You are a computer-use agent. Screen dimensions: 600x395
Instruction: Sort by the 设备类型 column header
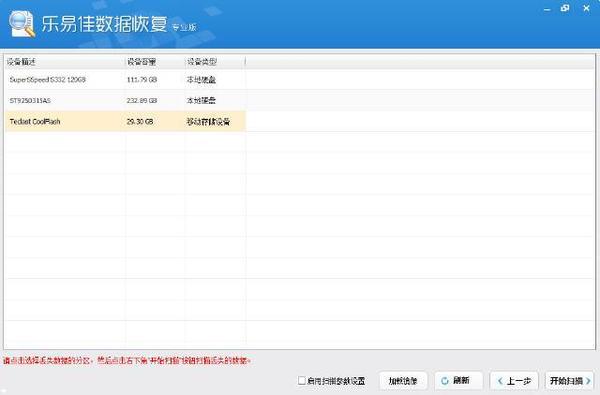pyautogui.click(x=214, y=61)
